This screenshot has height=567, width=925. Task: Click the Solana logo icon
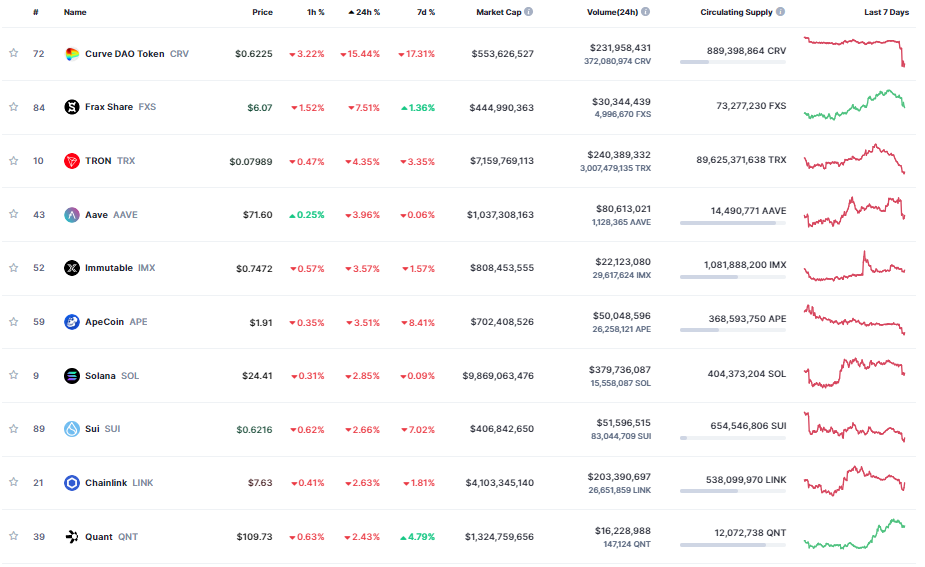click(71, 375)
